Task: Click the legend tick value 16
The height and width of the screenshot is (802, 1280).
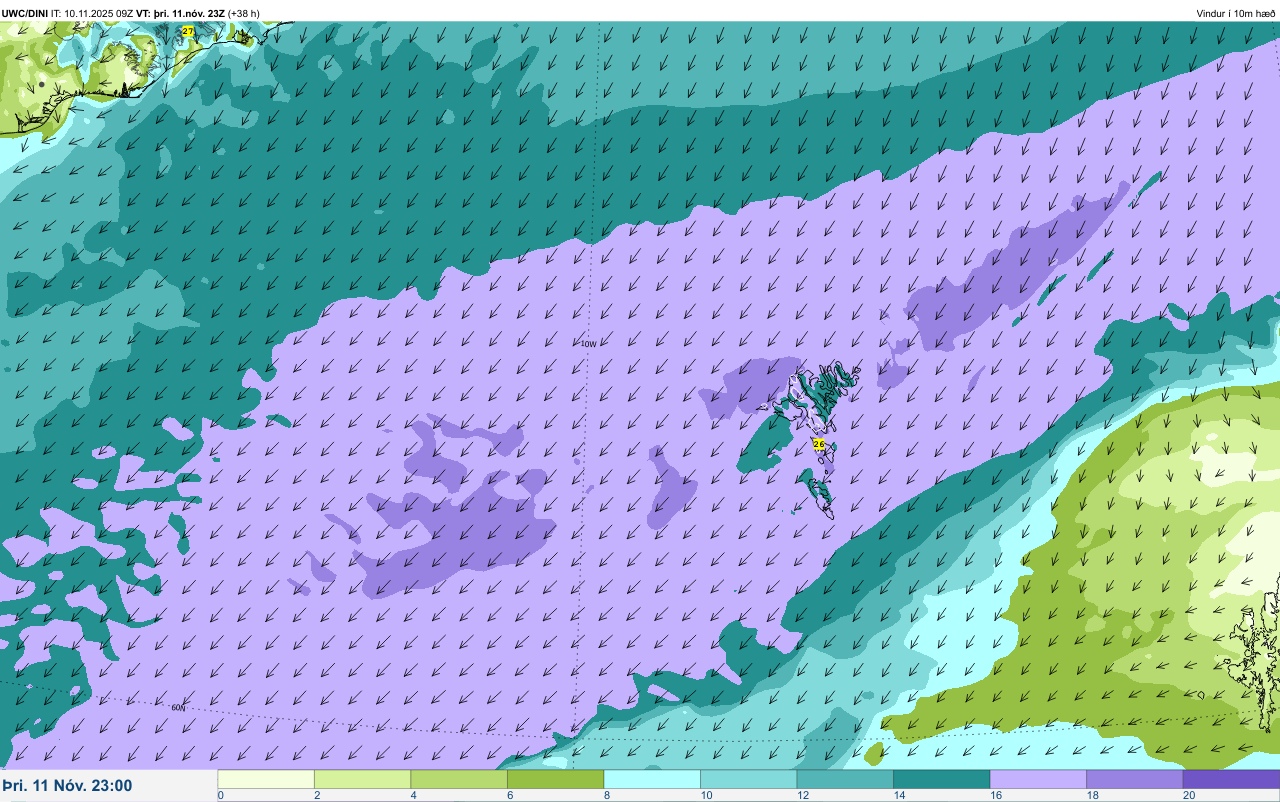Action: [x=995, y=796]
